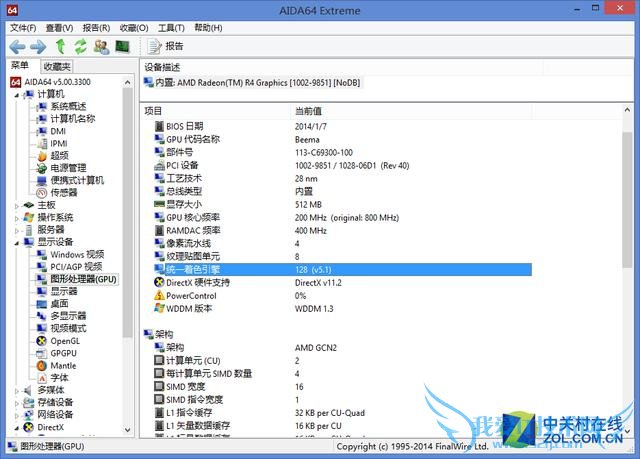Select the IPMI tree item
This screenshot has height=459, width=640.
point(59,144)
